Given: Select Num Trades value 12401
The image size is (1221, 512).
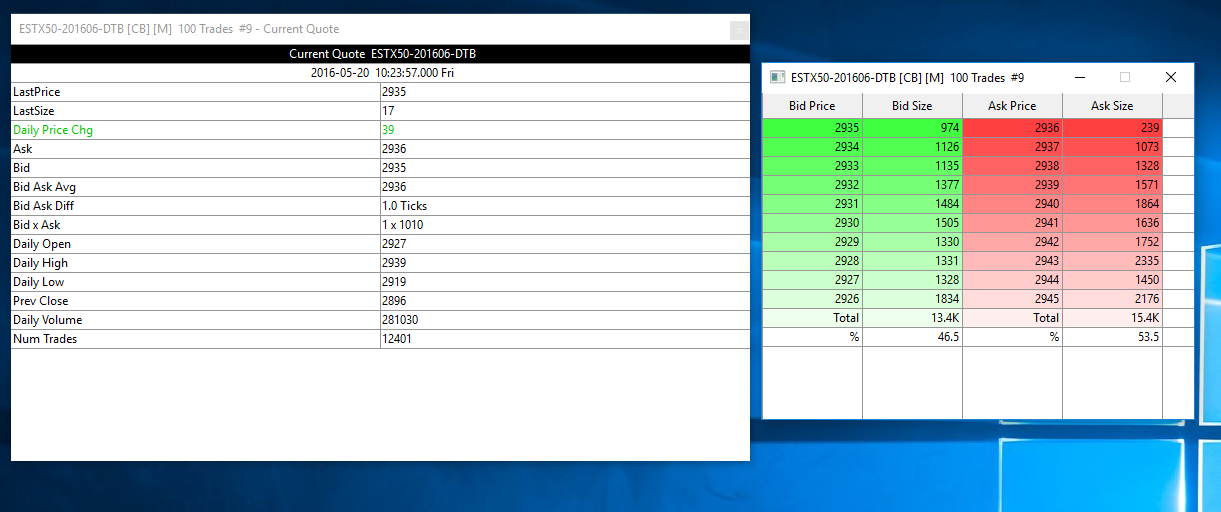Looking at the screenshot, I should pyautogui.click(x=397, y=339).
